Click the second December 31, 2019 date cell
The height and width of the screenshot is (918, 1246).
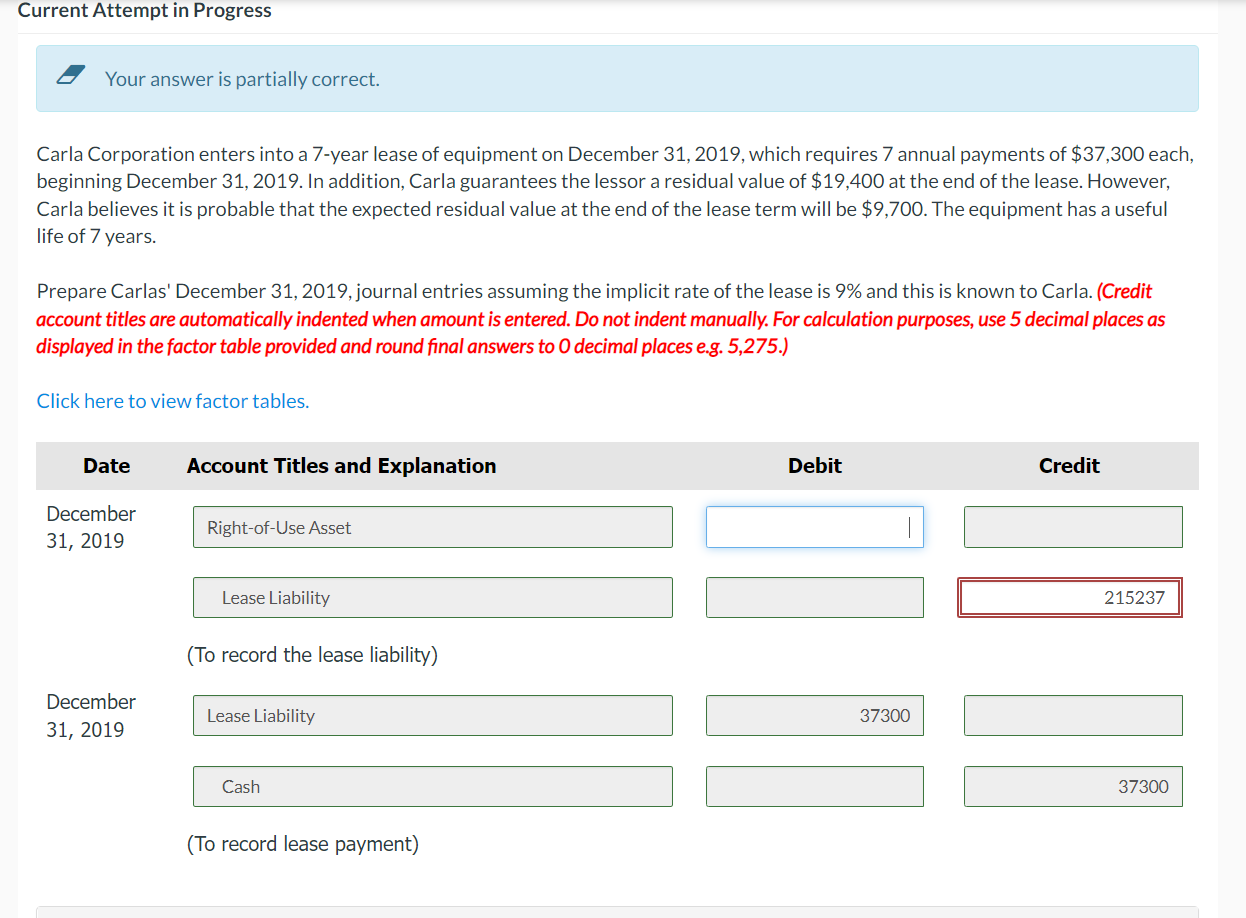click(x=91, y=715)
